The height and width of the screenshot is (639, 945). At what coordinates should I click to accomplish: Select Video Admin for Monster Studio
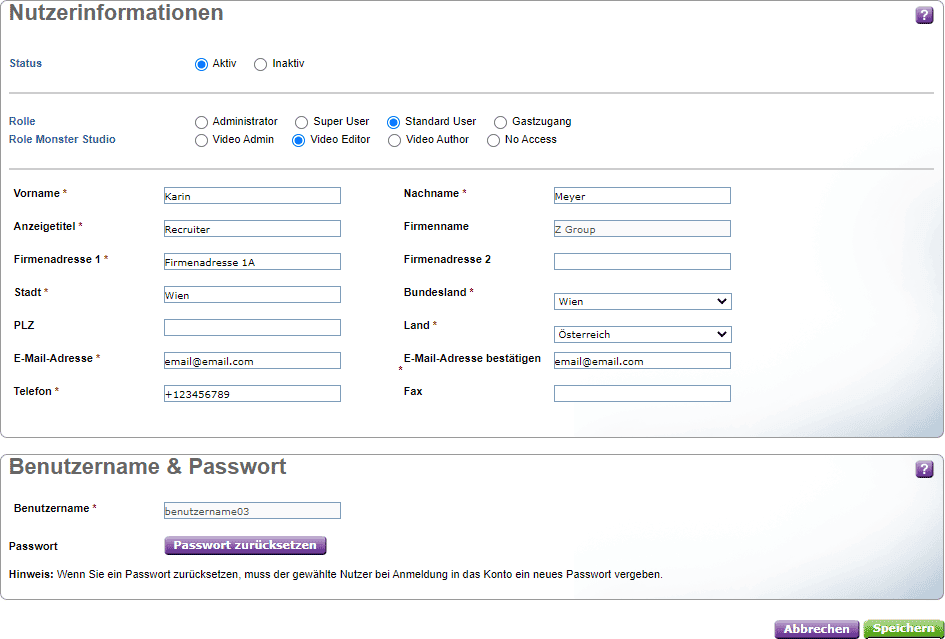pos(201,141)
